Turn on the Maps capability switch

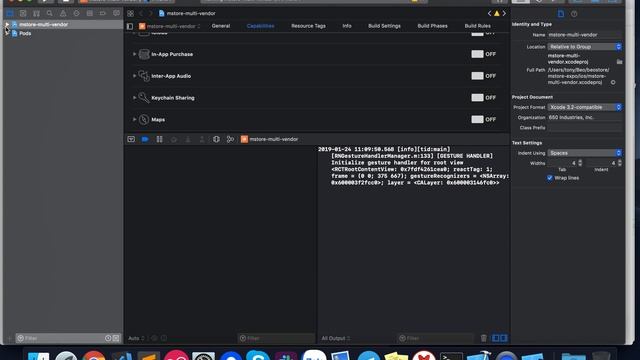point(477,119)
